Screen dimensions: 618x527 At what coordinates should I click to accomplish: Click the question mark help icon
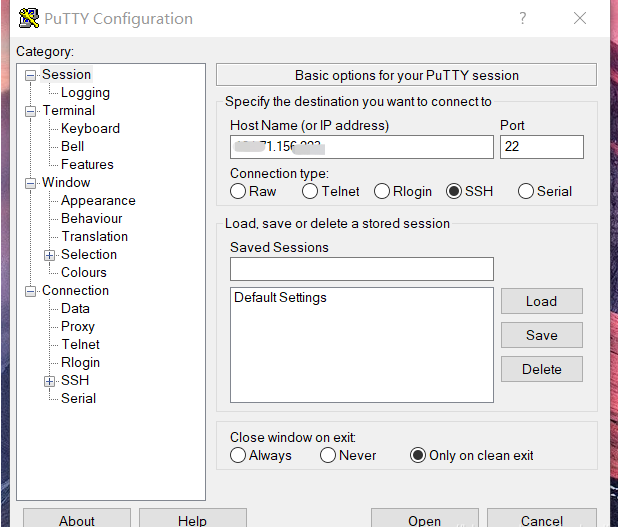pos(523,18)
